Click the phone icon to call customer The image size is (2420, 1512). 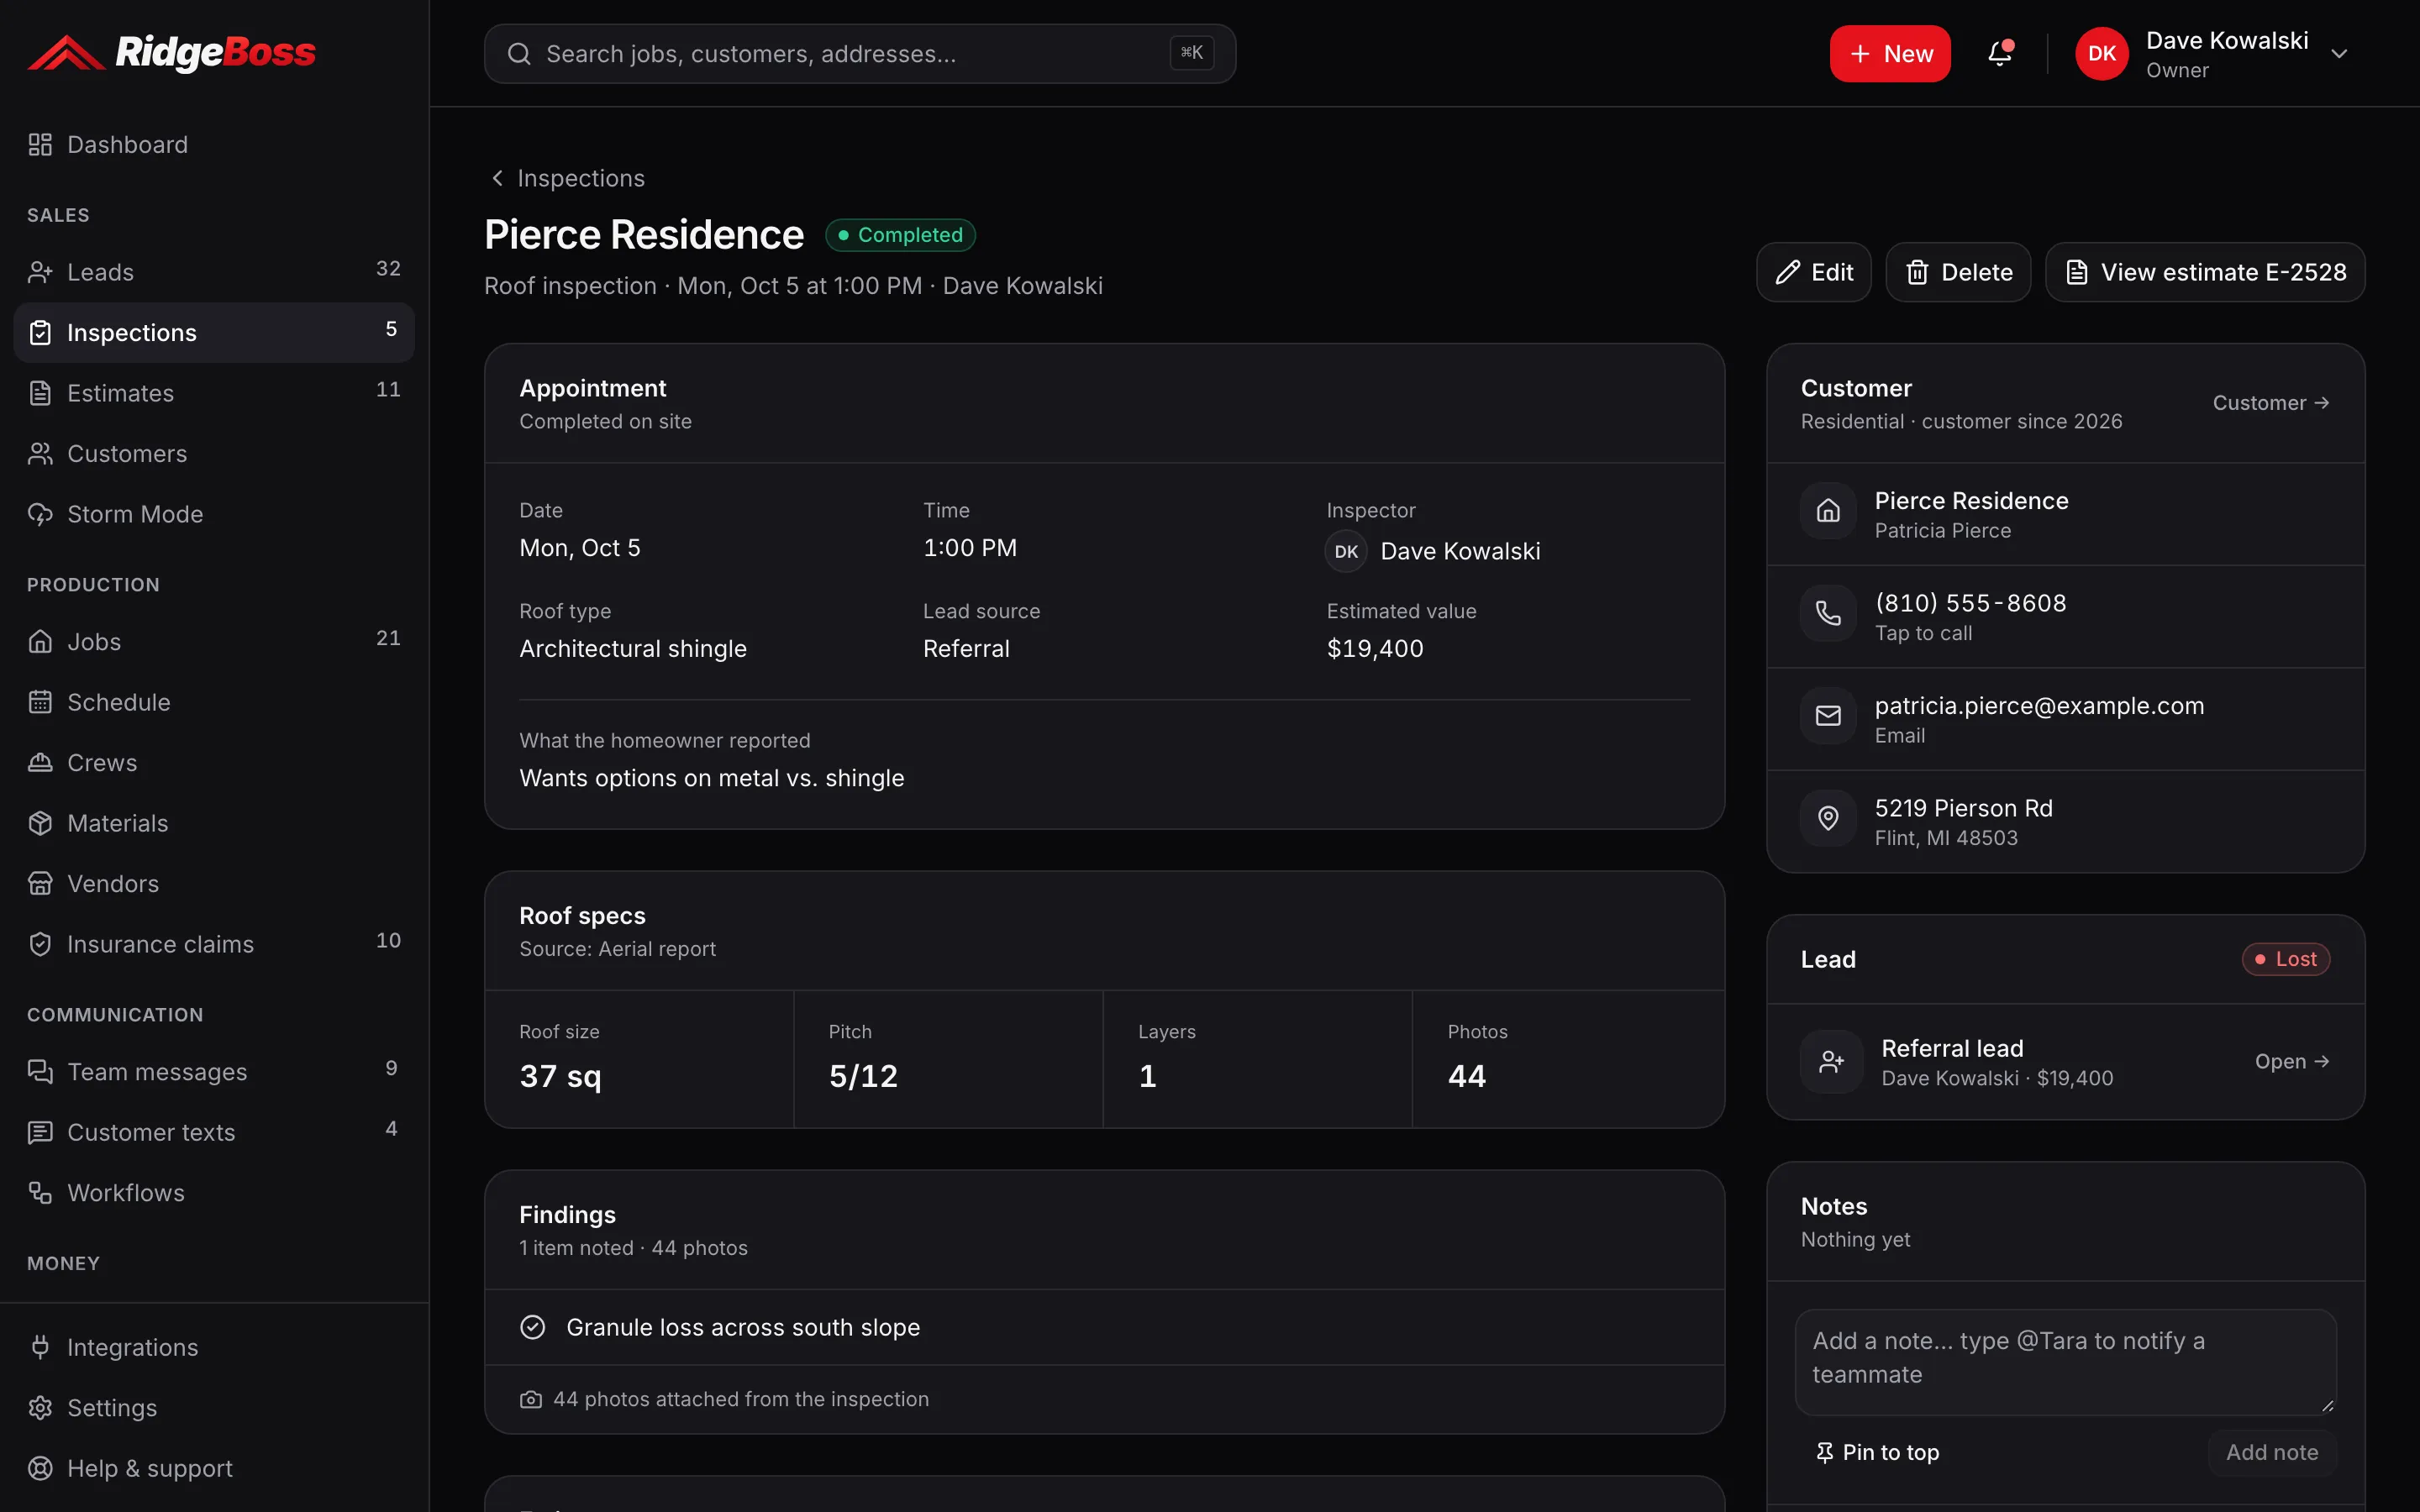[x=1828, y=613]
